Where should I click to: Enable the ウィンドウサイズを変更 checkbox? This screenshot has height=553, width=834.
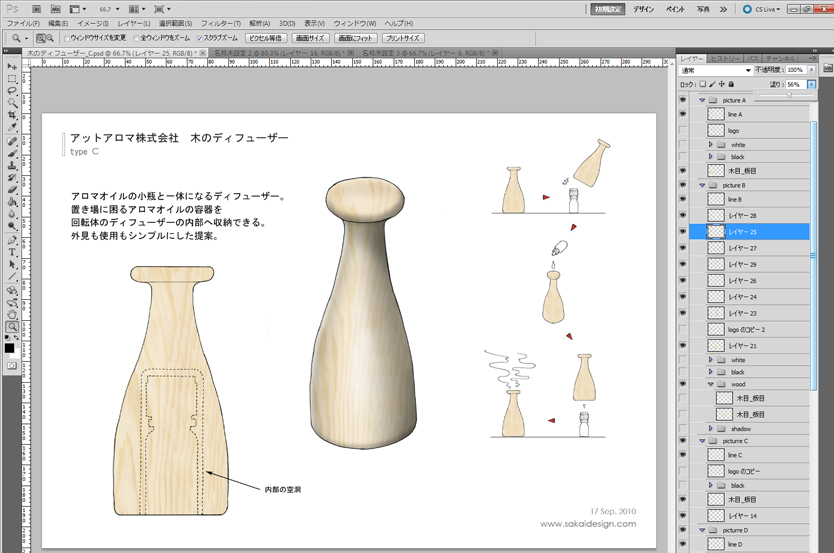tap(67, 38)
